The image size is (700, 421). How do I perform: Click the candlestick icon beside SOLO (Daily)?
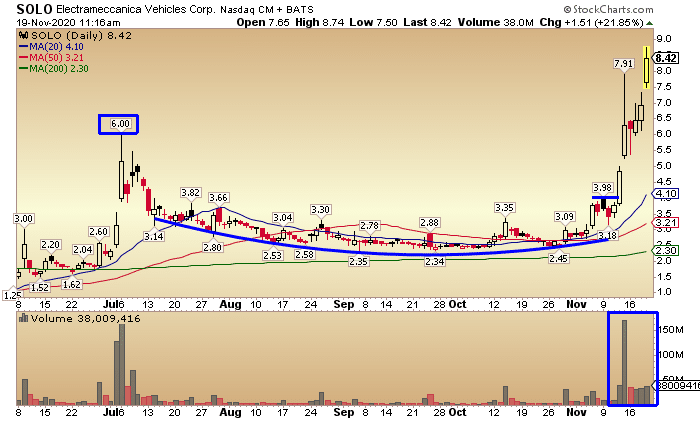(24, 35)
